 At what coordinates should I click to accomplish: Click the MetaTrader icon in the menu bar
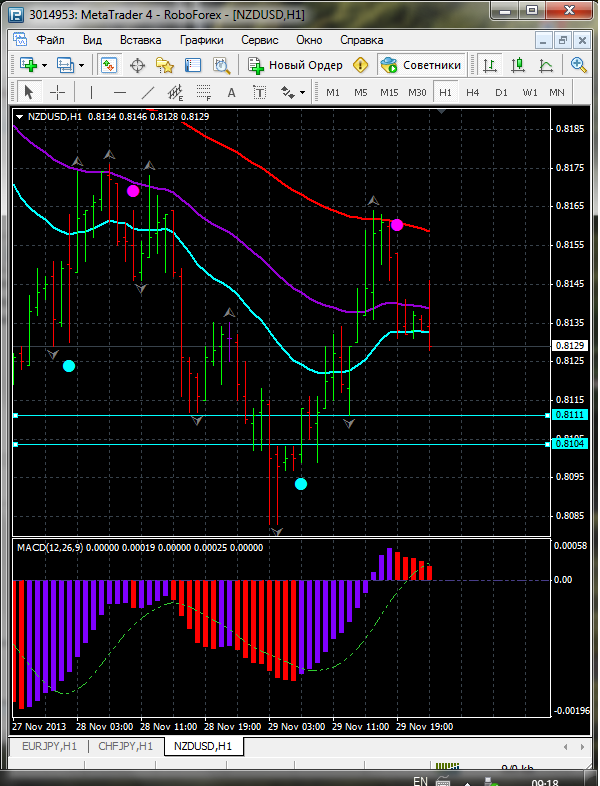tap(20, 40)
